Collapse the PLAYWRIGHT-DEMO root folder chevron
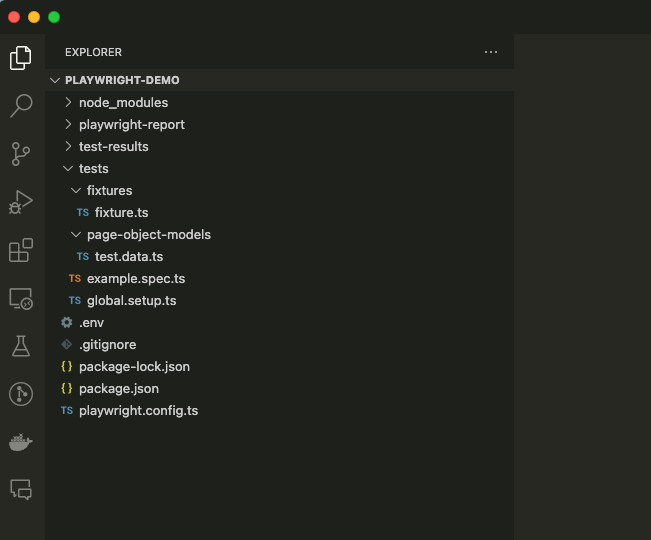Viewport: 651px width, 540px height. coord(55,80)
